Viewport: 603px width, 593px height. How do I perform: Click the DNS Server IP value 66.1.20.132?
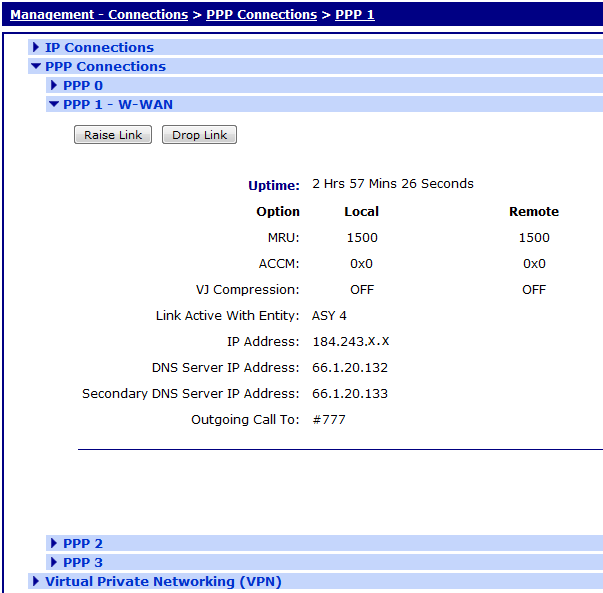point(350,368)
